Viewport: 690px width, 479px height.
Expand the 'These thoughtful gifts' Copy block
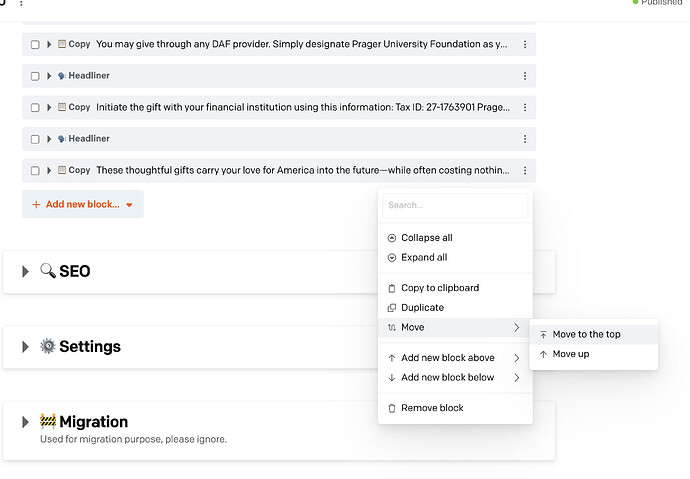coord(49,170)
